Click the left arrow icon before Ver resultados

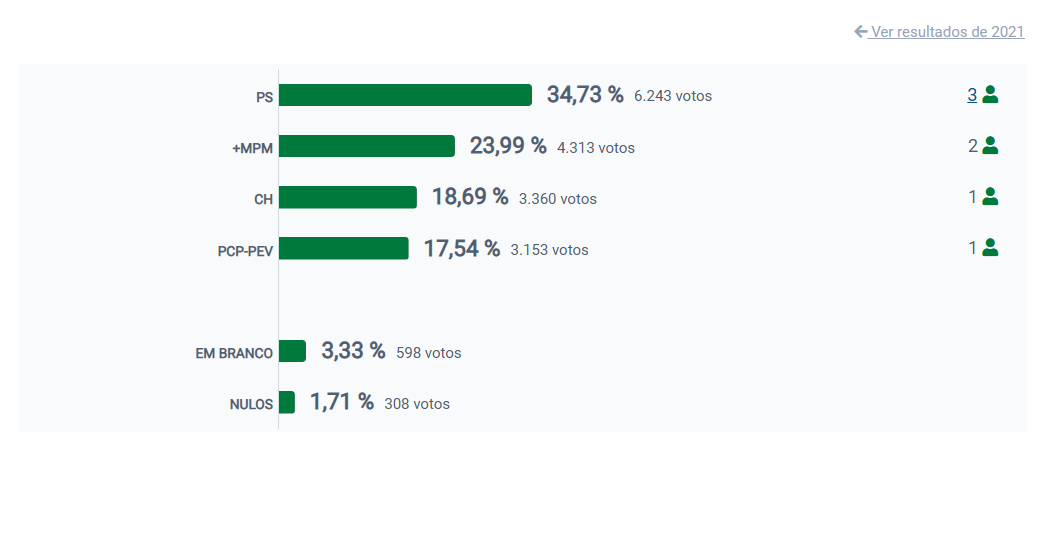coord(860,32)
